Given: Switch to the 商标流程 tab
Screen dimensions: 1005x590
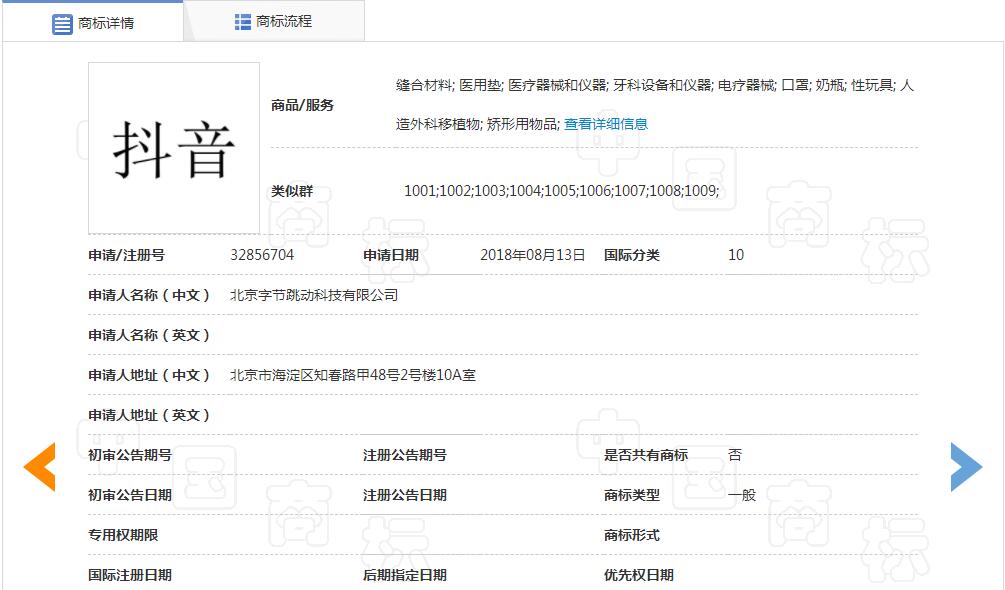Looking at the screenshot, I should tap(274, 21).
